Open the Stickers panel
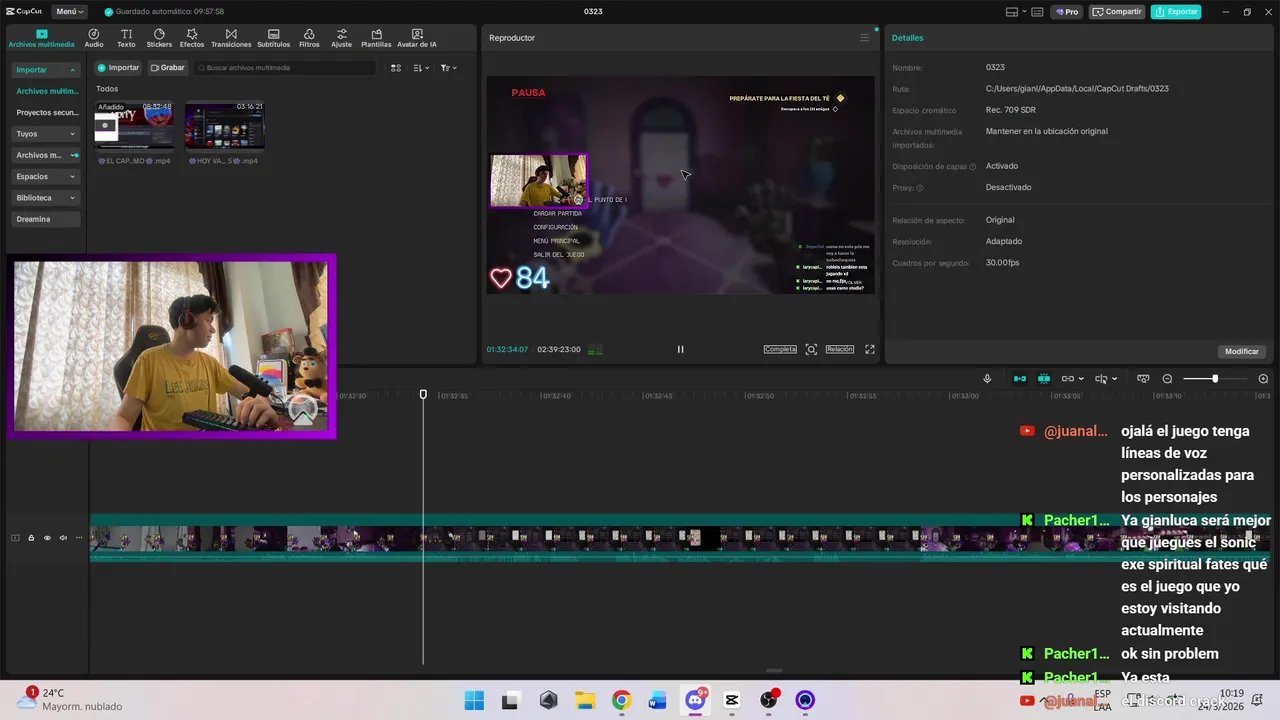1280x720 pixels. (159, 38)
